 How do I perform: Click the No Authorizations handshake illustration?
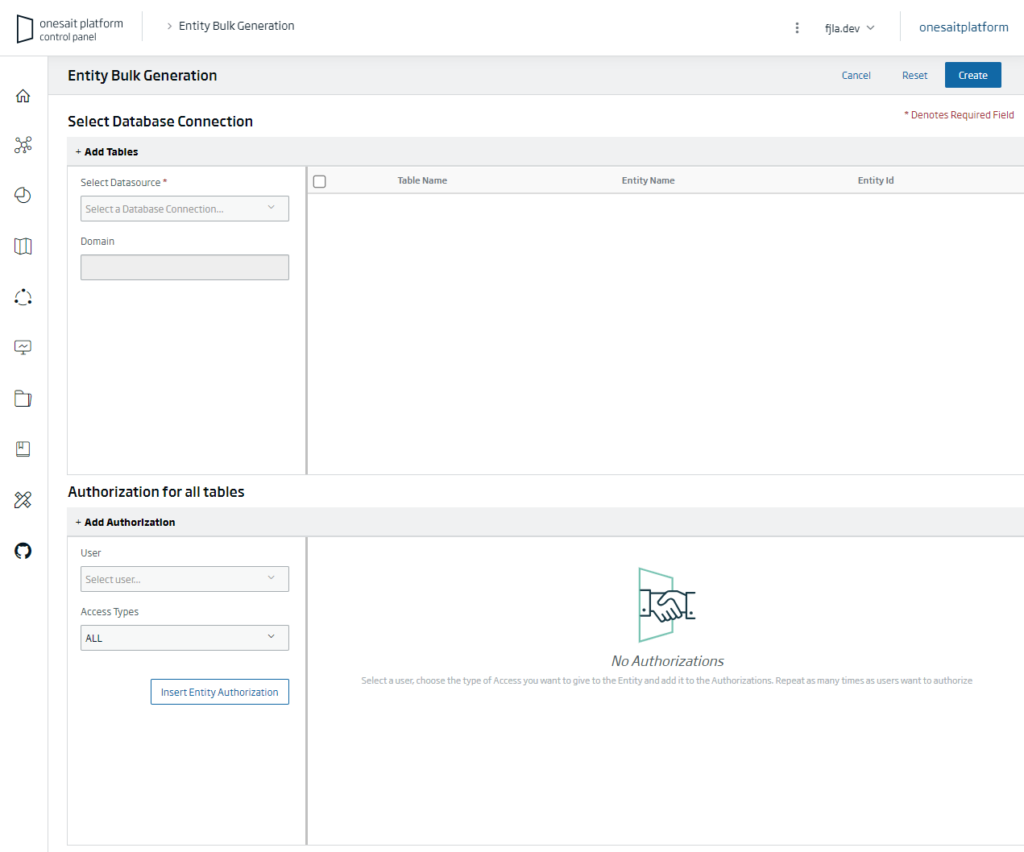point(667,605)
